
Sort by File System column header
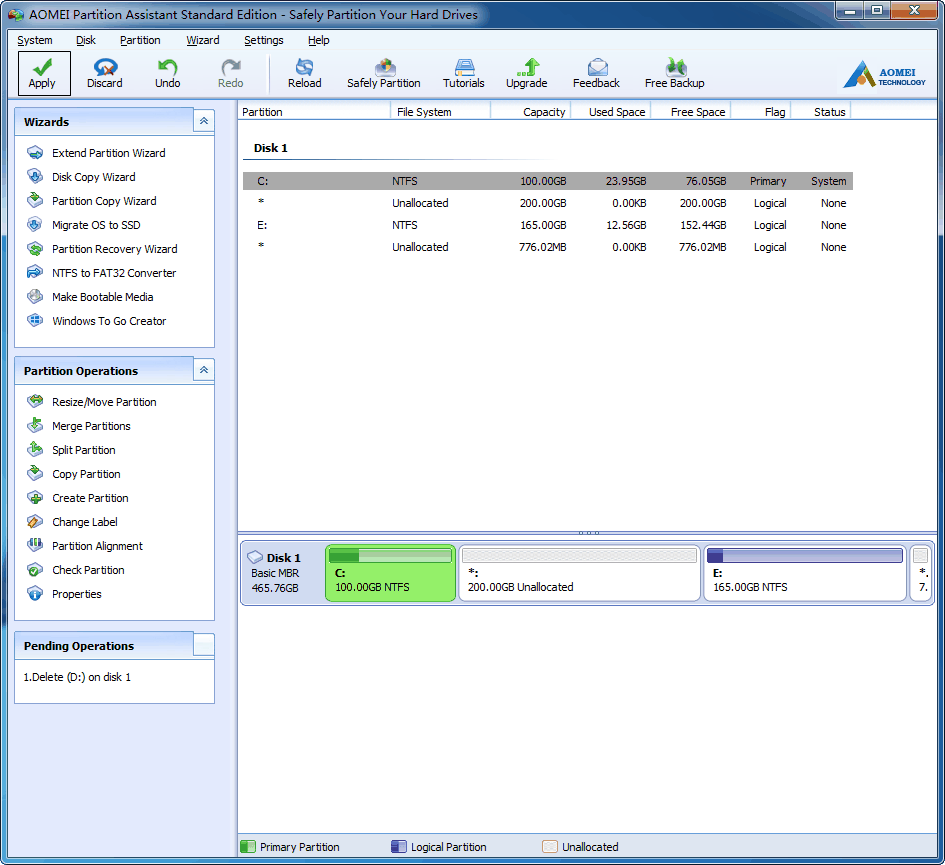point(441,112)
